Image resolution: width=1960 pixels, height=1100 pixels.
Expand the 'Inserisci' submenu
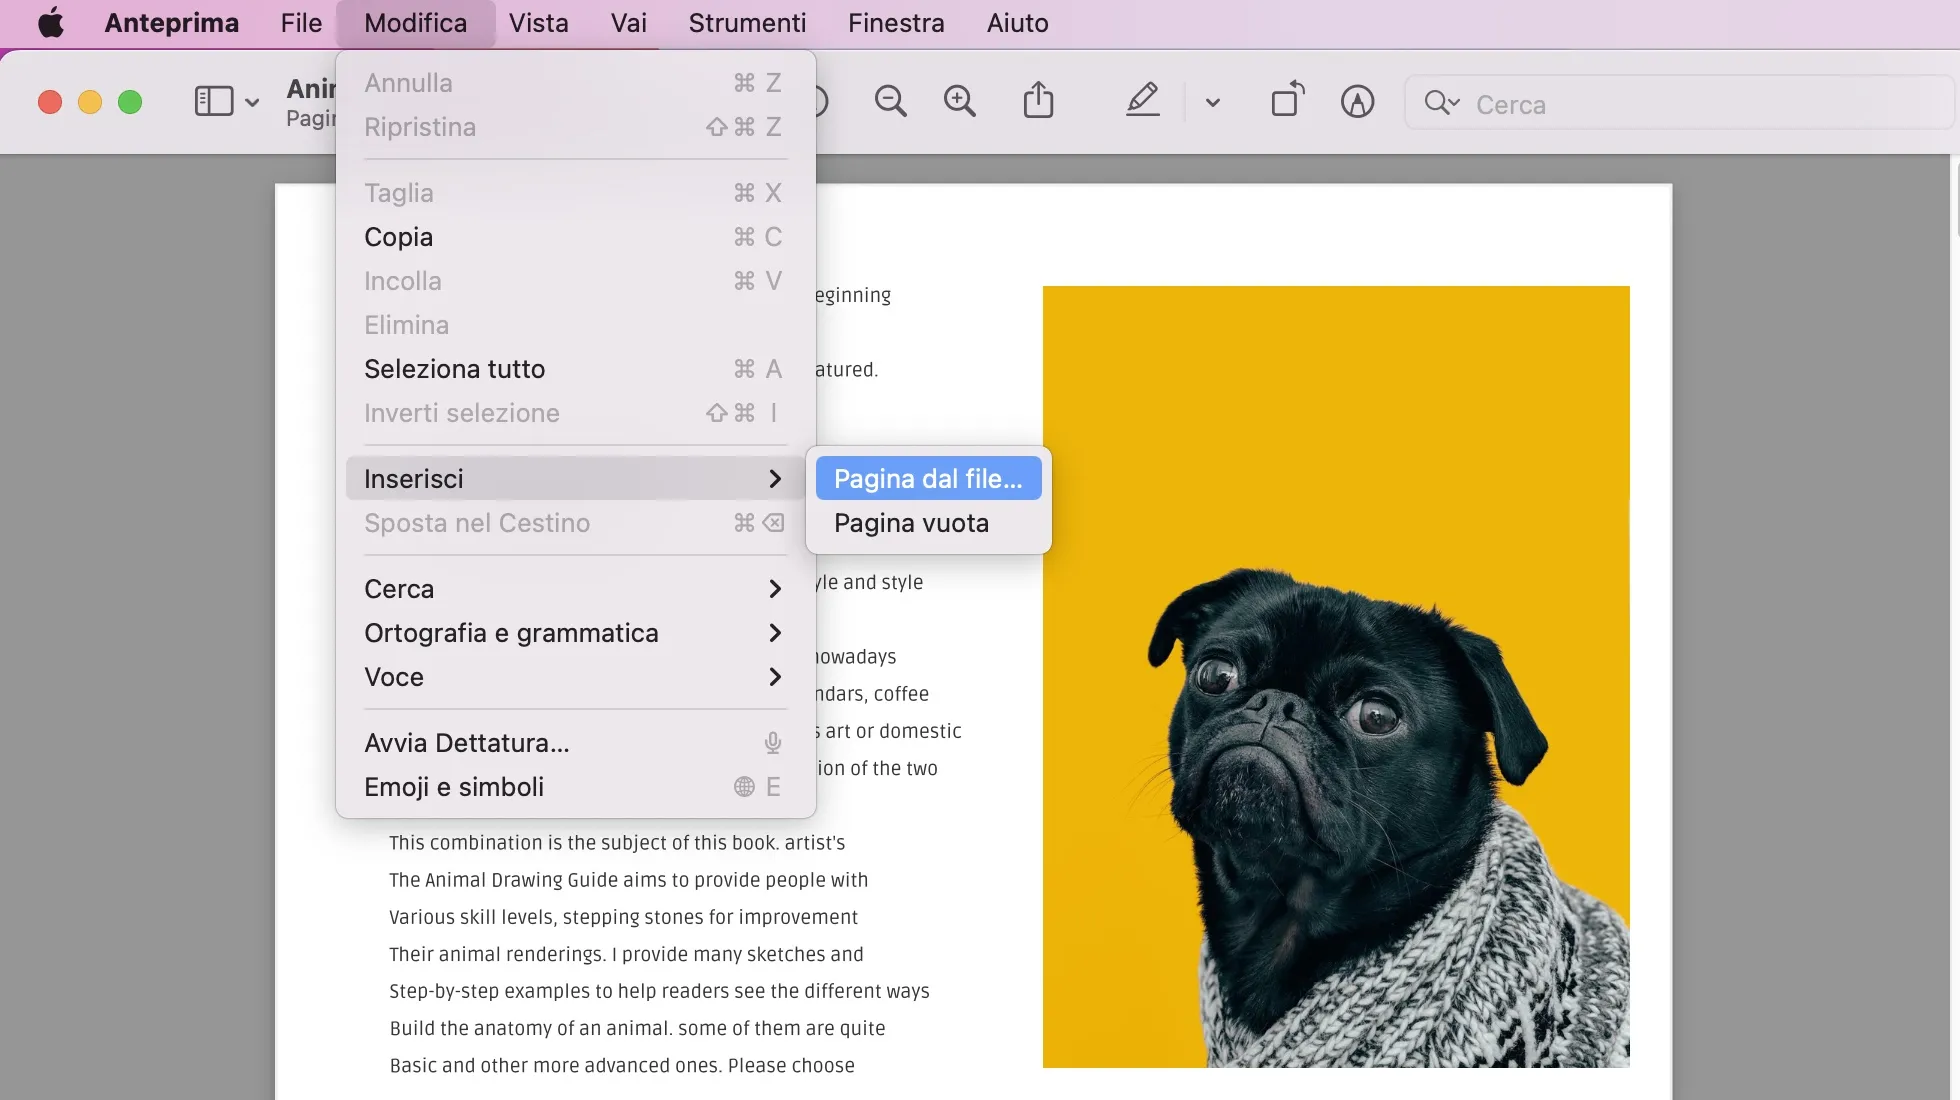pos(567,478)
